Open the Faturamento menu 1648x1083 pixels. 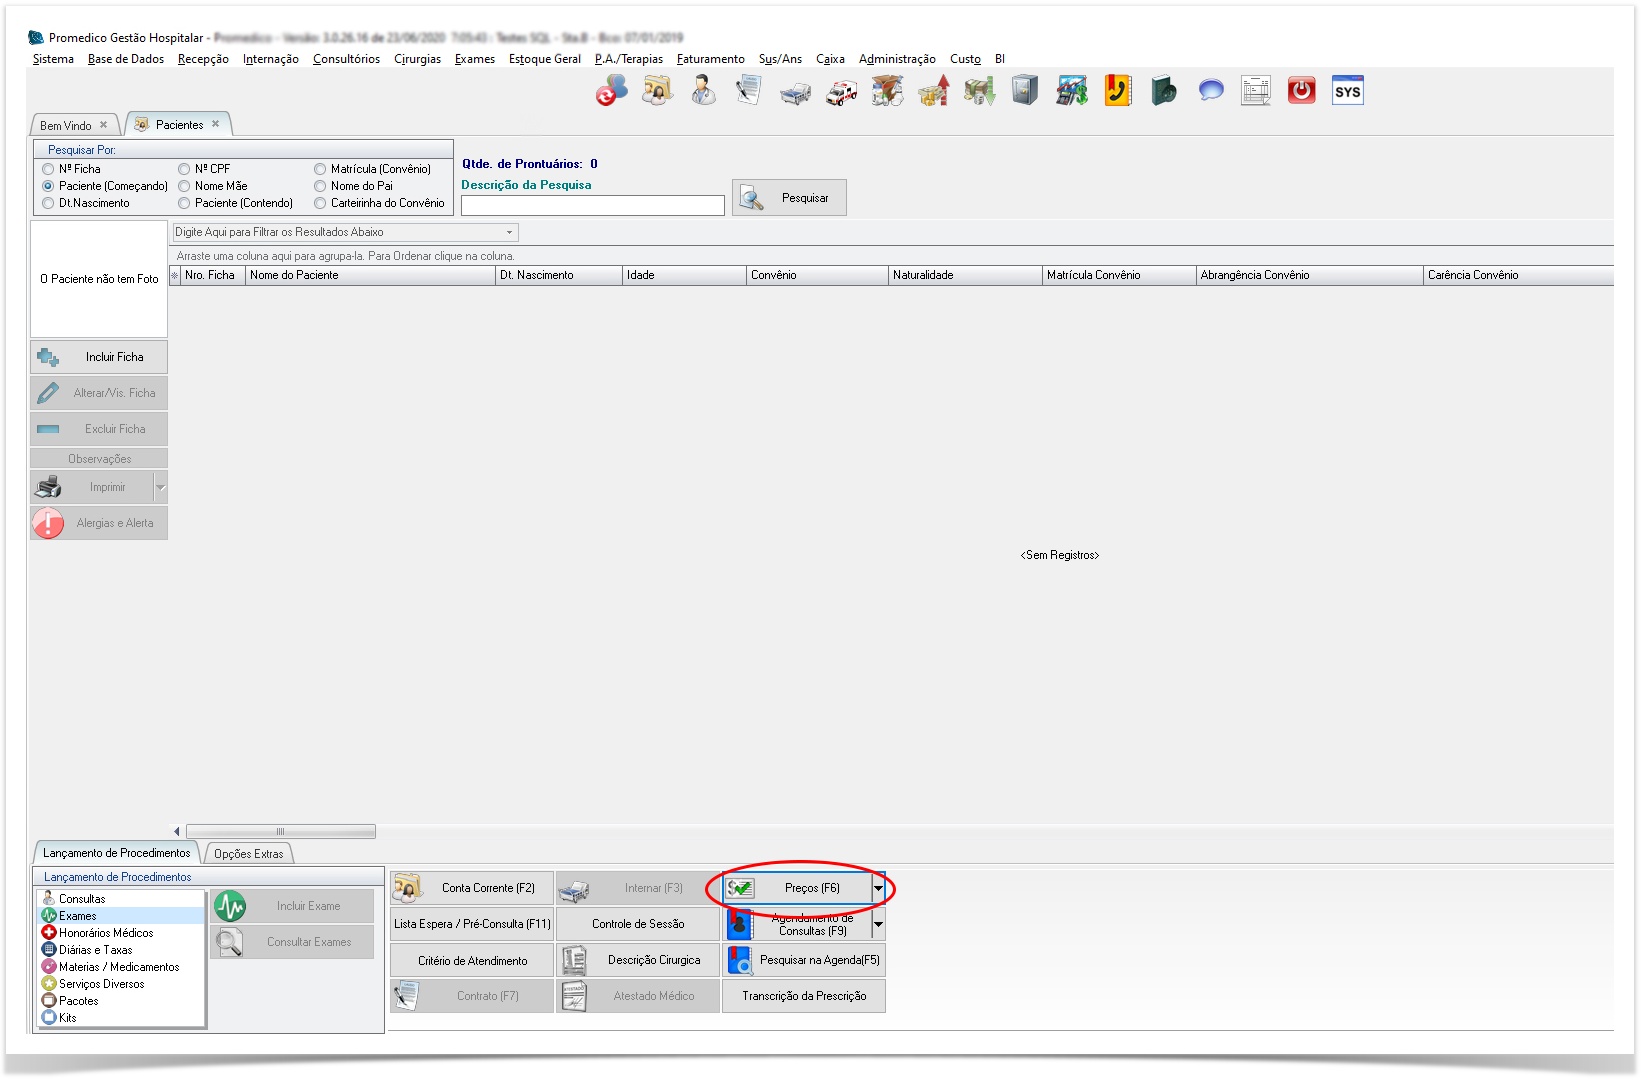coord(710,59)
